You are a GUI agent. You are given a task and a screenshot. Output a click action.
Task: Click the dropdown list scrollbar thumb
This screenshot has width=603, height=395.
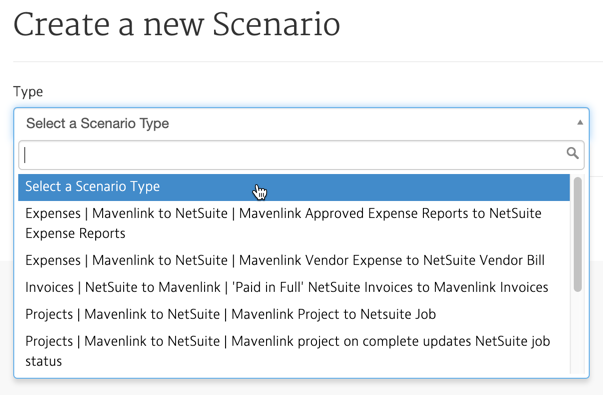[578, 234]
